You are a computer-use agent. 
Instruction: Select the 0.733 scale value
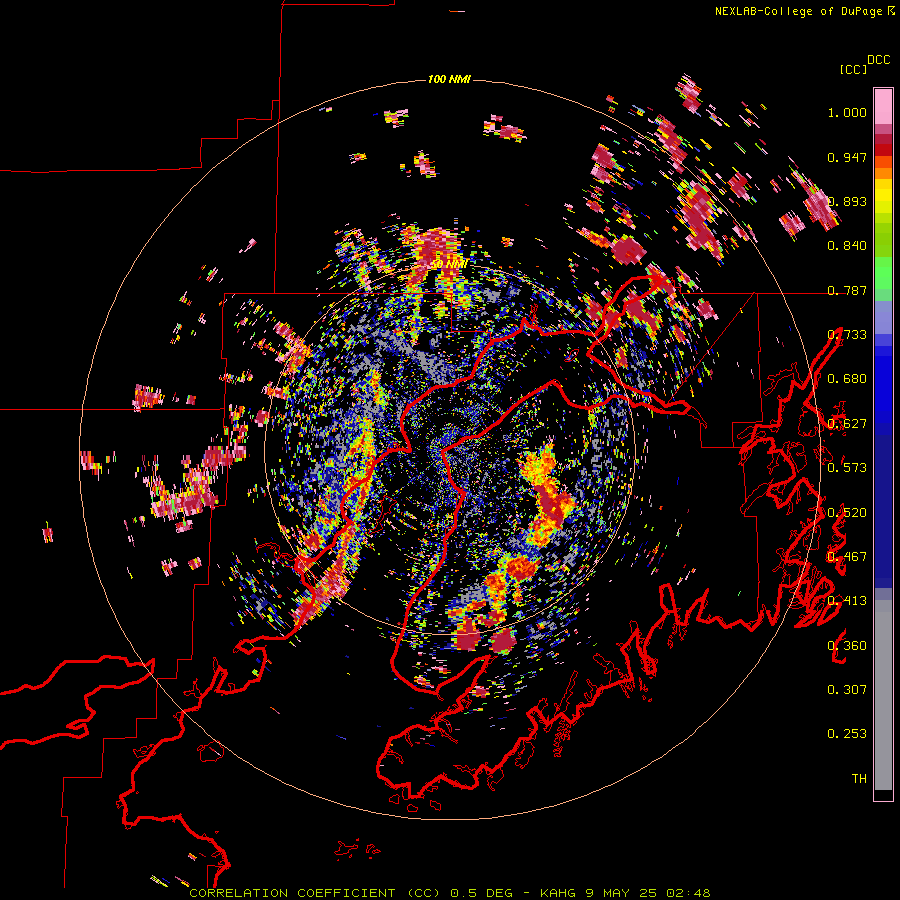847,335
